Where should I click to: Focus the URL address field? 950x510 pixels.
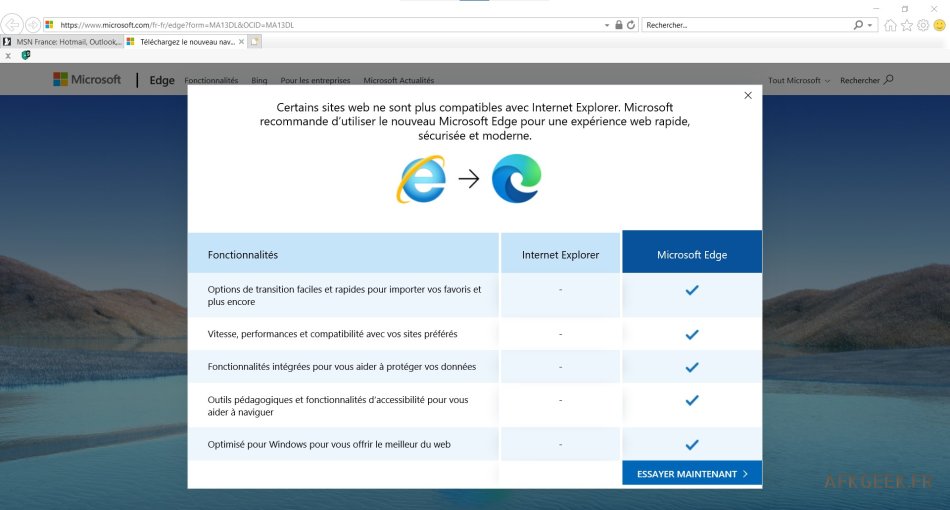pos(327,25)
